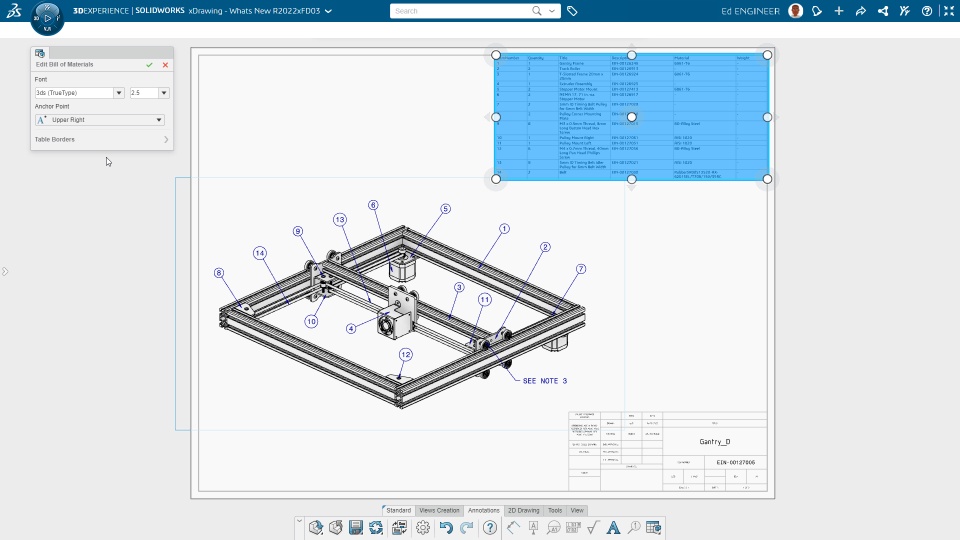Viewport: 960px width, 540px height.
Task: Click the EIN-00127006 title block number
Action: pyautogui.click(x=736, y=463)
